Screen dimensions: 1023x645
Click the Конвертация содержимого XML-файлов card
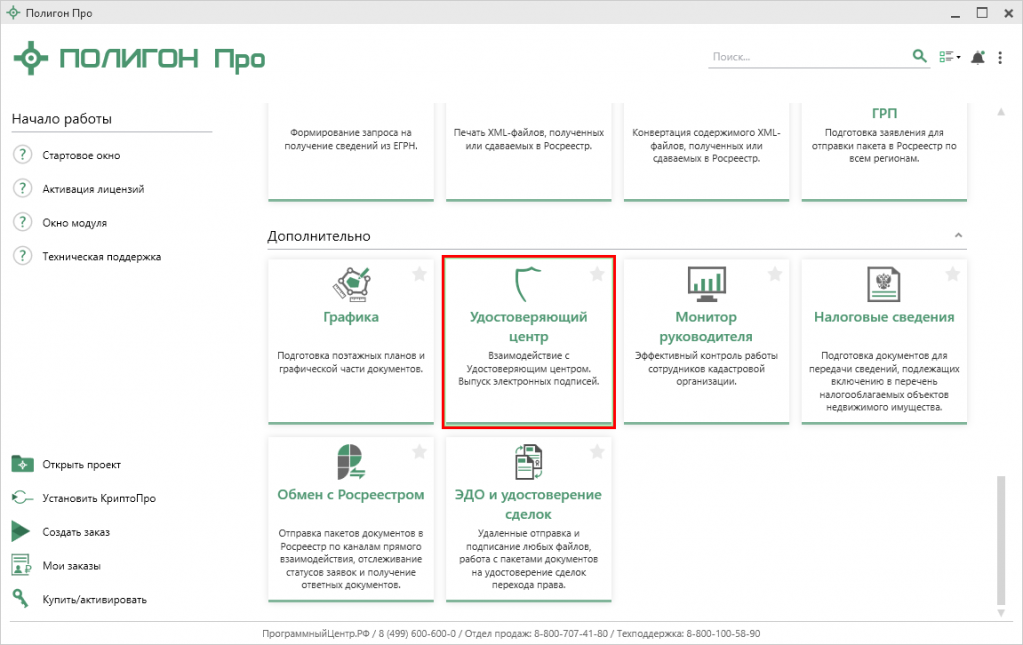coord(706,151)
